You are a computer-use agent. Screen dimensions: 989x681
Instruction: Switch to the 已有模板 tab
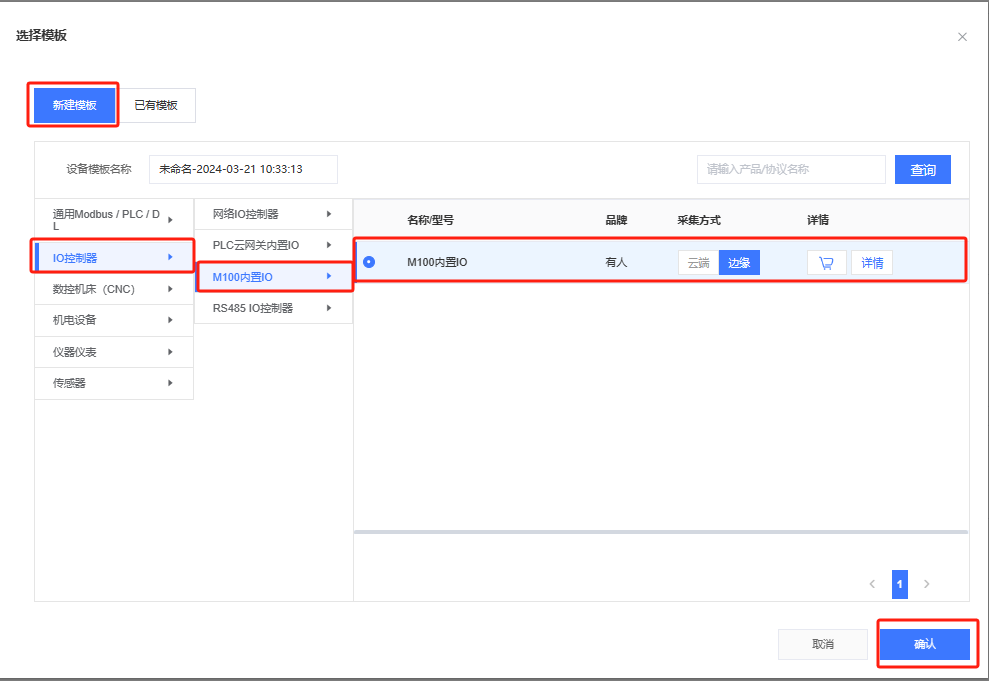coord(156,105)
